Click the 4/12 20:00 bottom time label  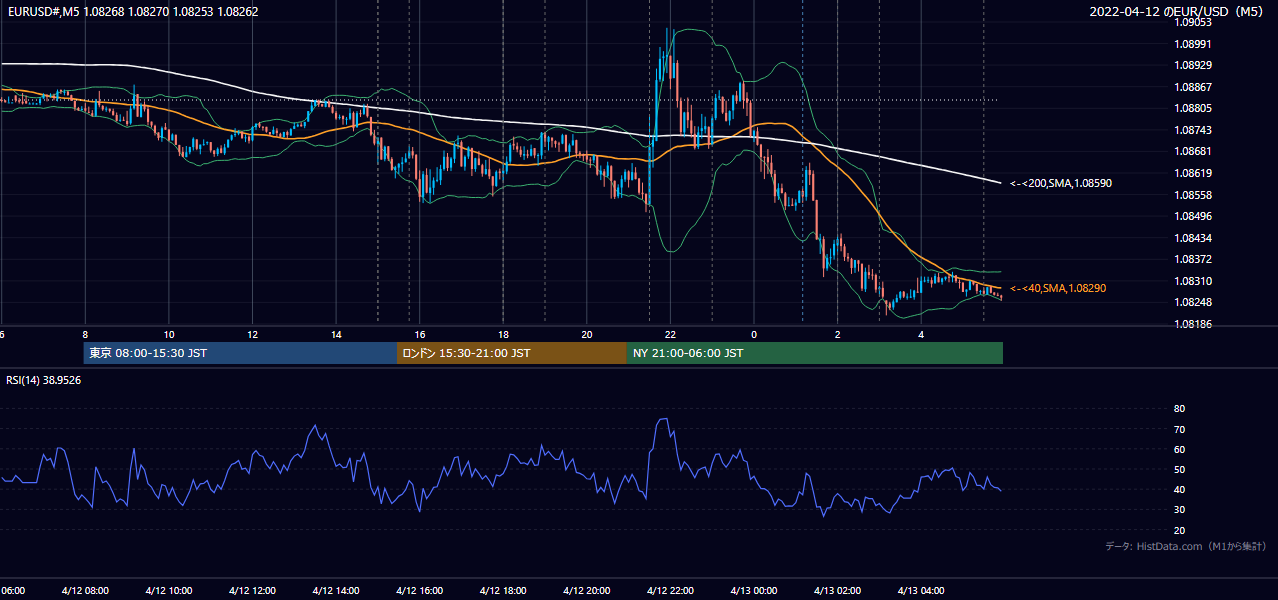click(x=587, y=590)
